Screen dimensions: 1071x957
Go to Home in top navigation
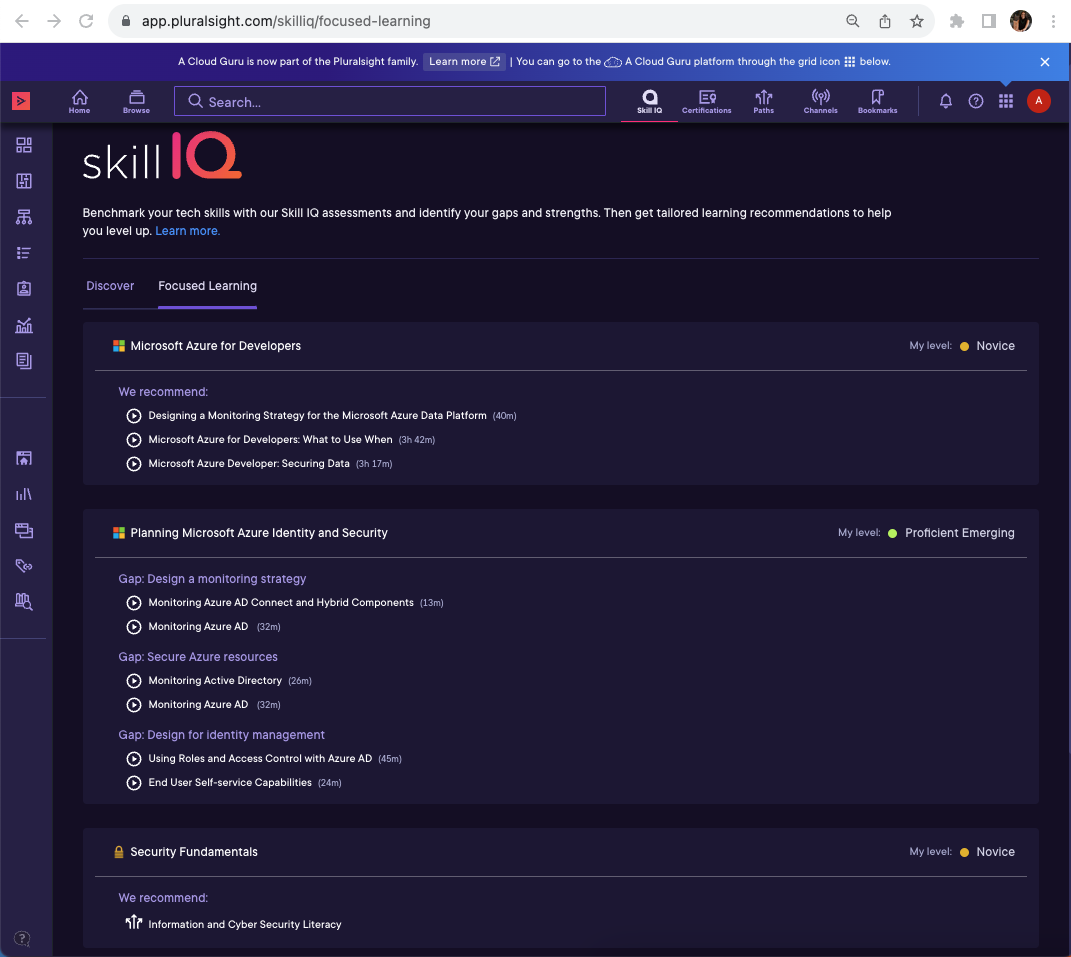[79, 102]
